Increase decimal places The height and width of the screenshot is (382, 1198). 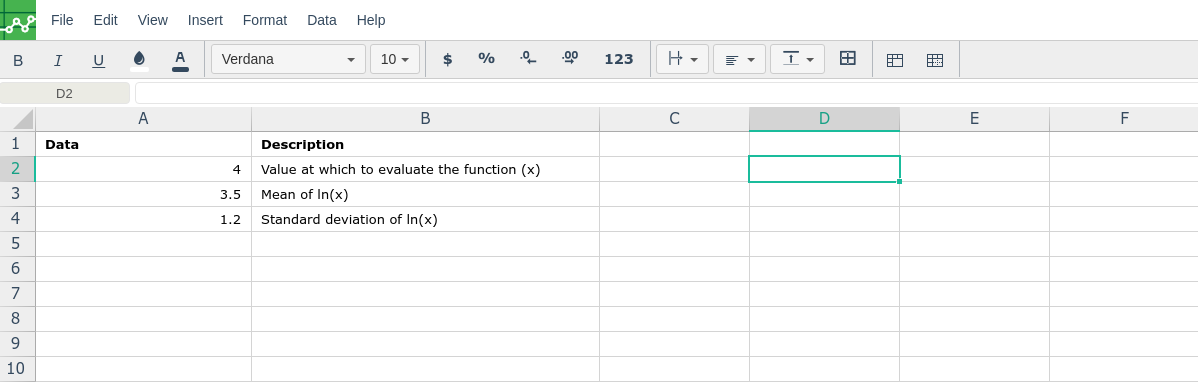coord(569,60)
